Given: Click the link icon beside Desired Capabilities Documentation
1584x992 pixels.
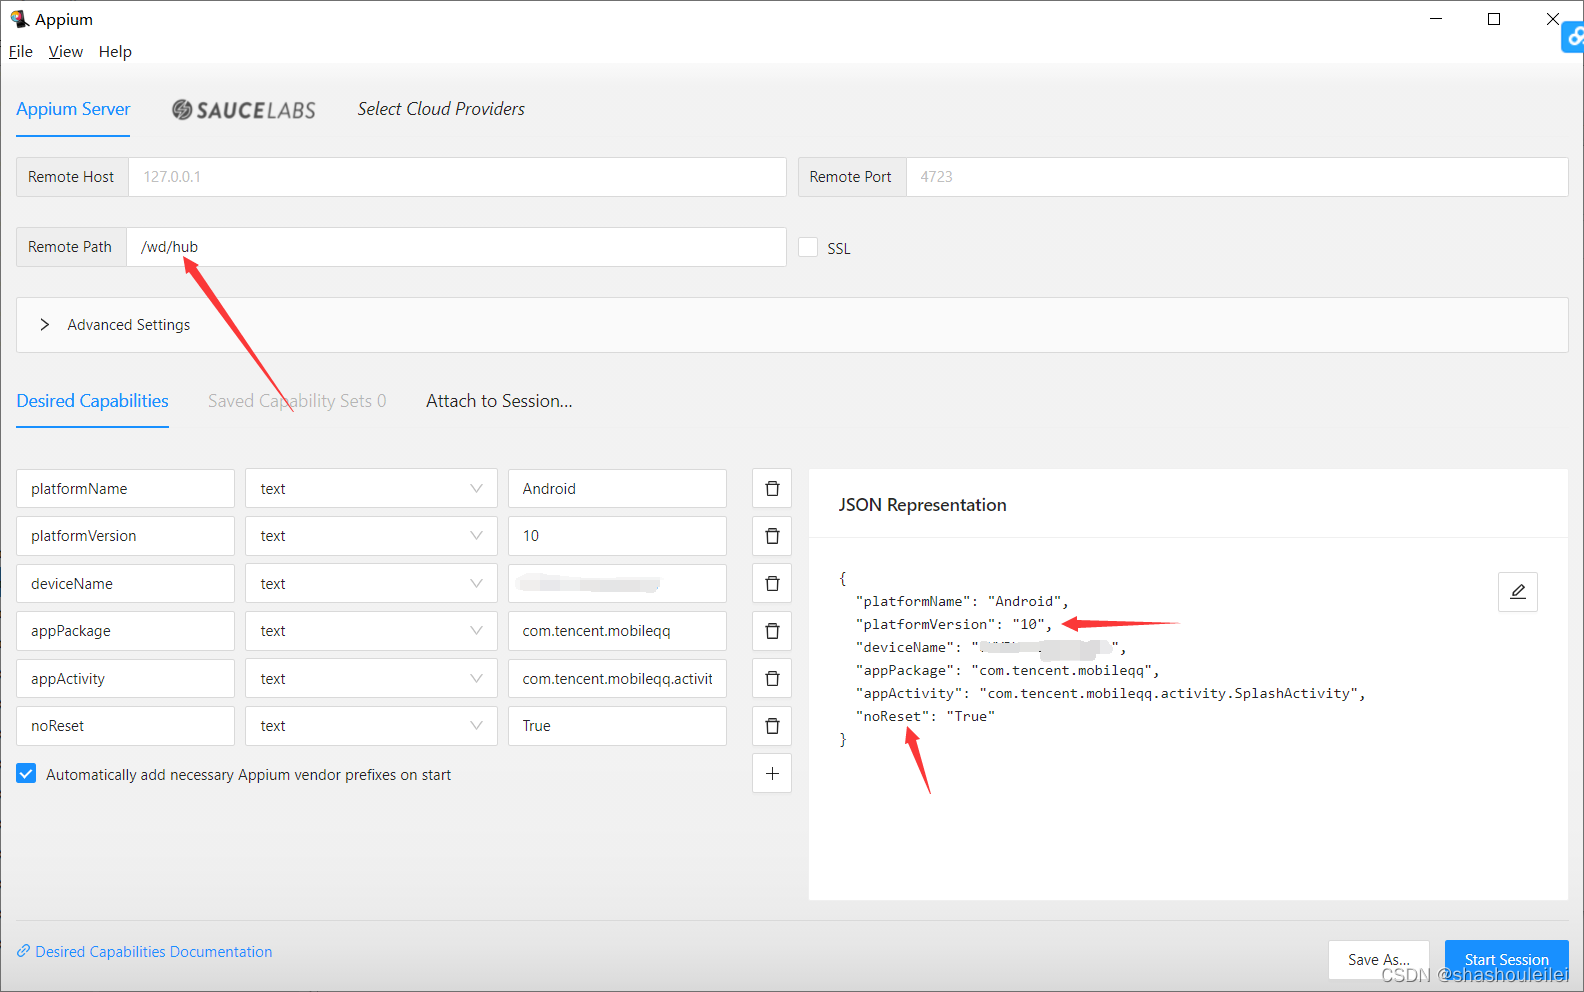Looking at the screenshot, I should tap(23, 951).
